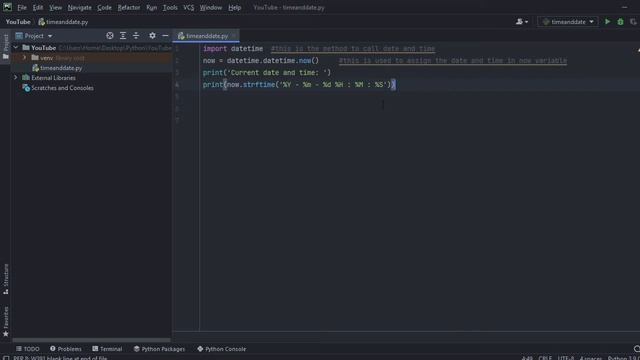The image size is (640, 360).
Task: Expand External Libraries node
Action: coord(16,78)
